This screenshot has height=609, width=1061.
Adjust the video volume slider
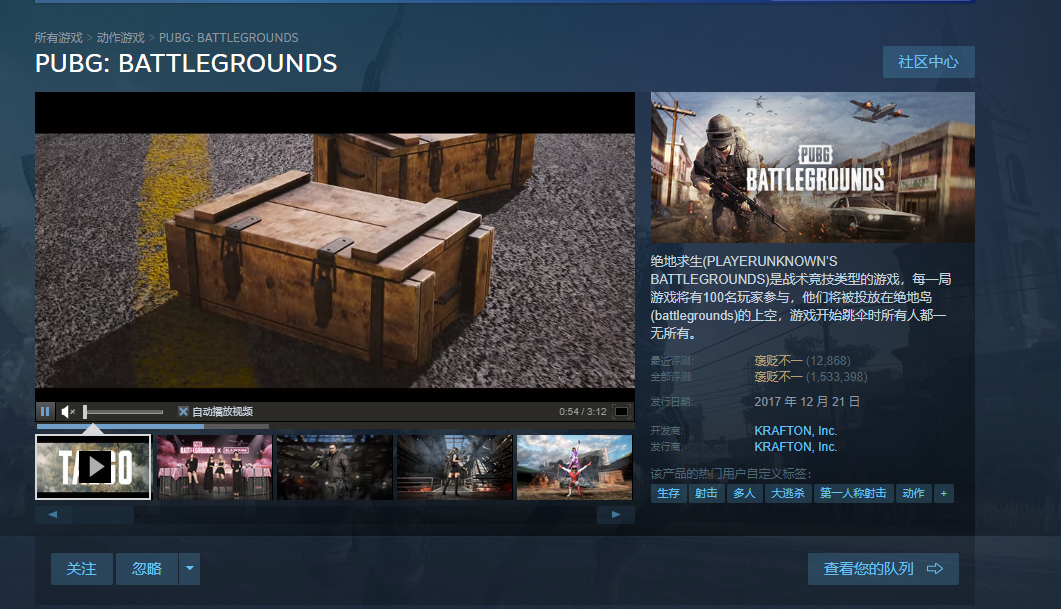(x=124, y=411)
